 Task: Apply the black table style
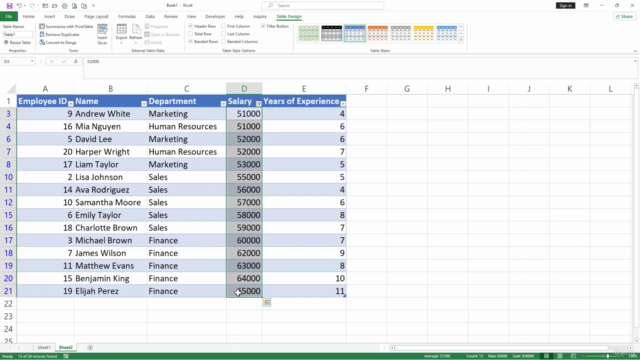(331, 33)
